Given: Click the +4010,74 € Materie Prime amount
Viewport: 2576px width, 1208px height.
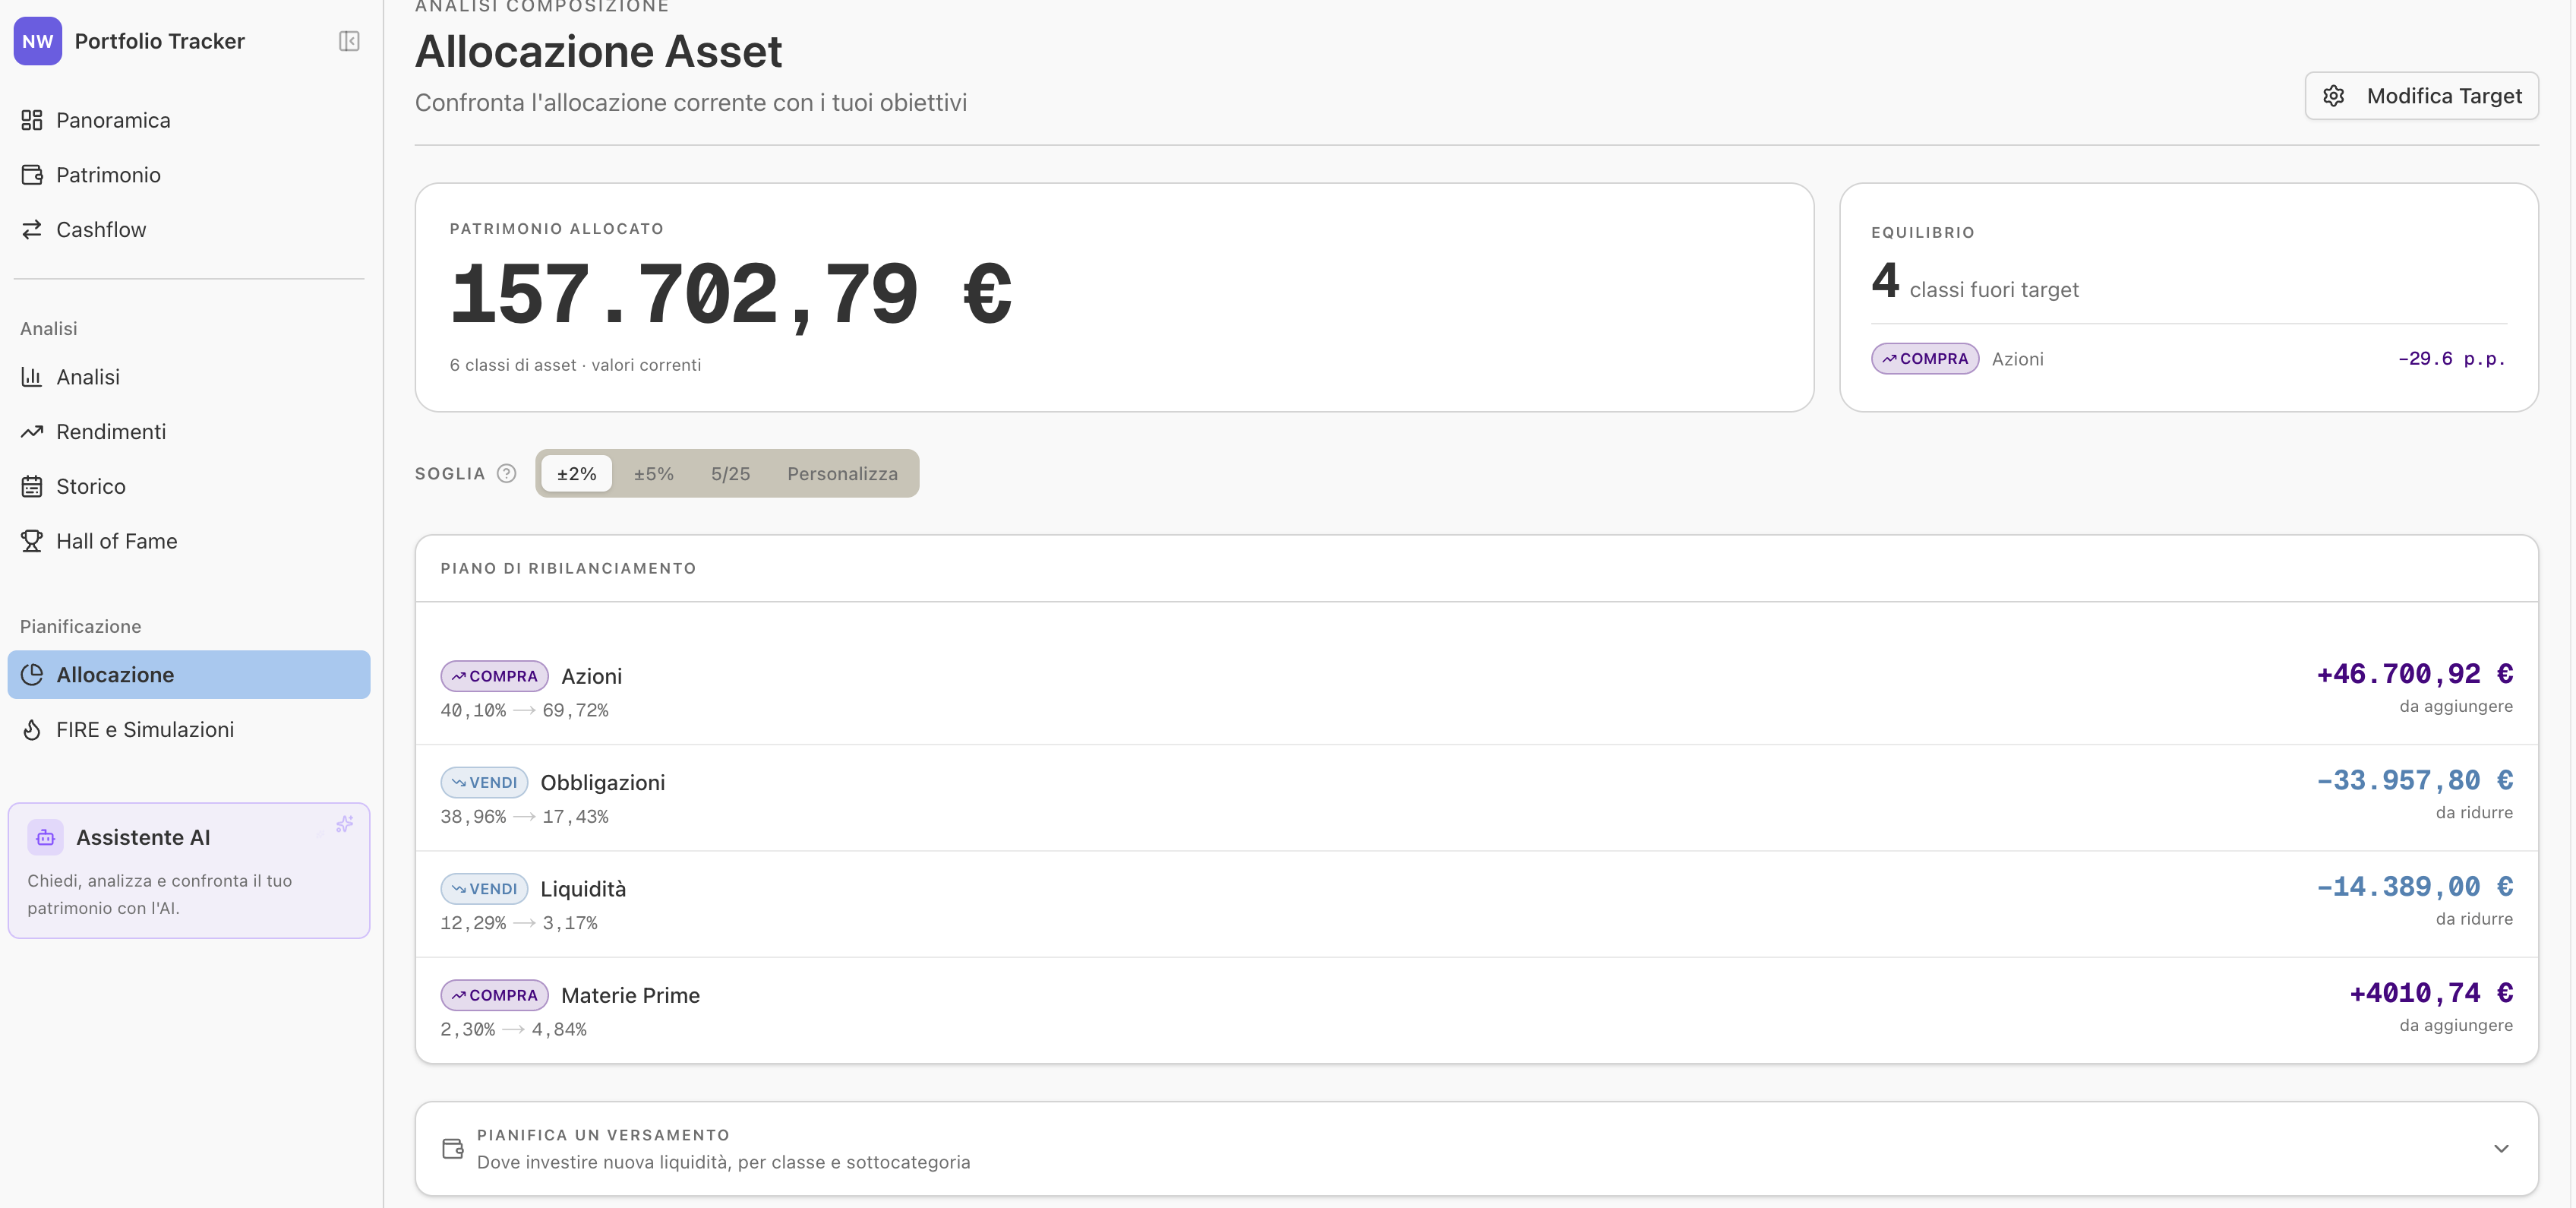Looking at the screenshot, I should [x=2431, y=994].
